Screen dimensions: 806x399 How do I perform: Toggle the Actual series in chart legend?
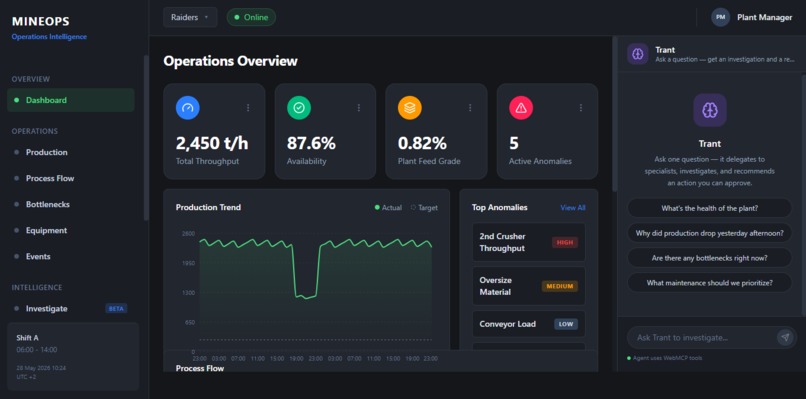click(x=389, y=208)
